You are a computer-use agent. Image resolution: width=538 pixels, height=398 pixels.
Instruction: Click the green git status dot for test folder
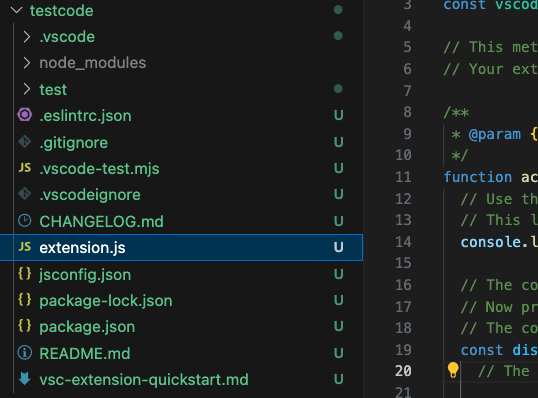point(338,89)
